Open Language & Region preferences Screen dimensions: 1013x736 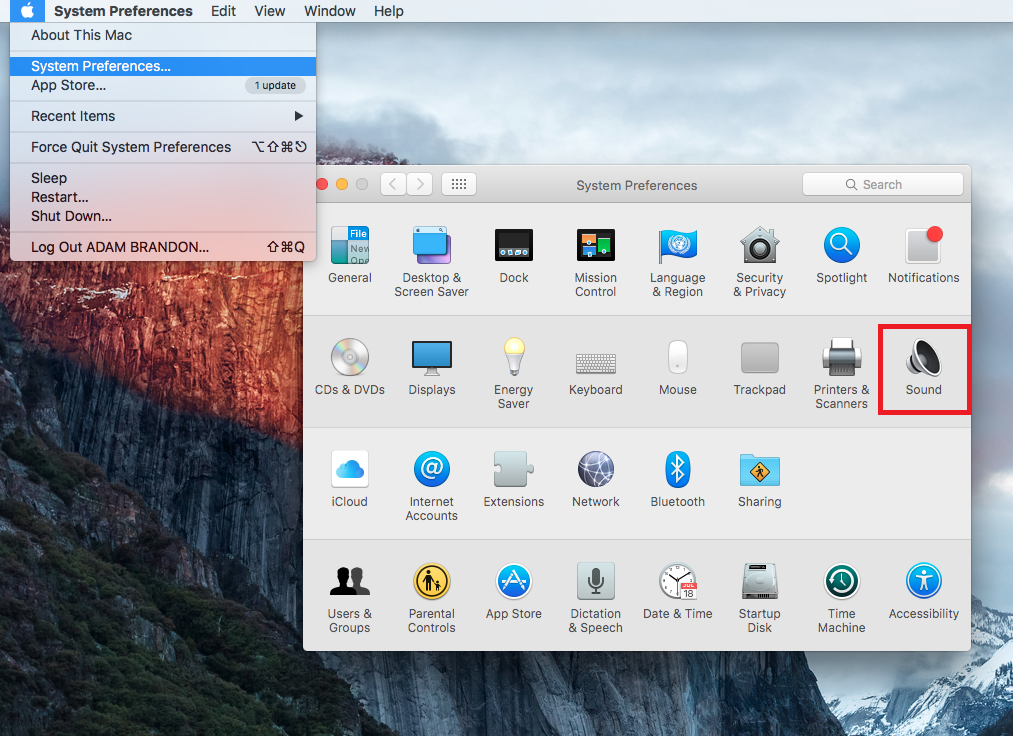[678, 262]
